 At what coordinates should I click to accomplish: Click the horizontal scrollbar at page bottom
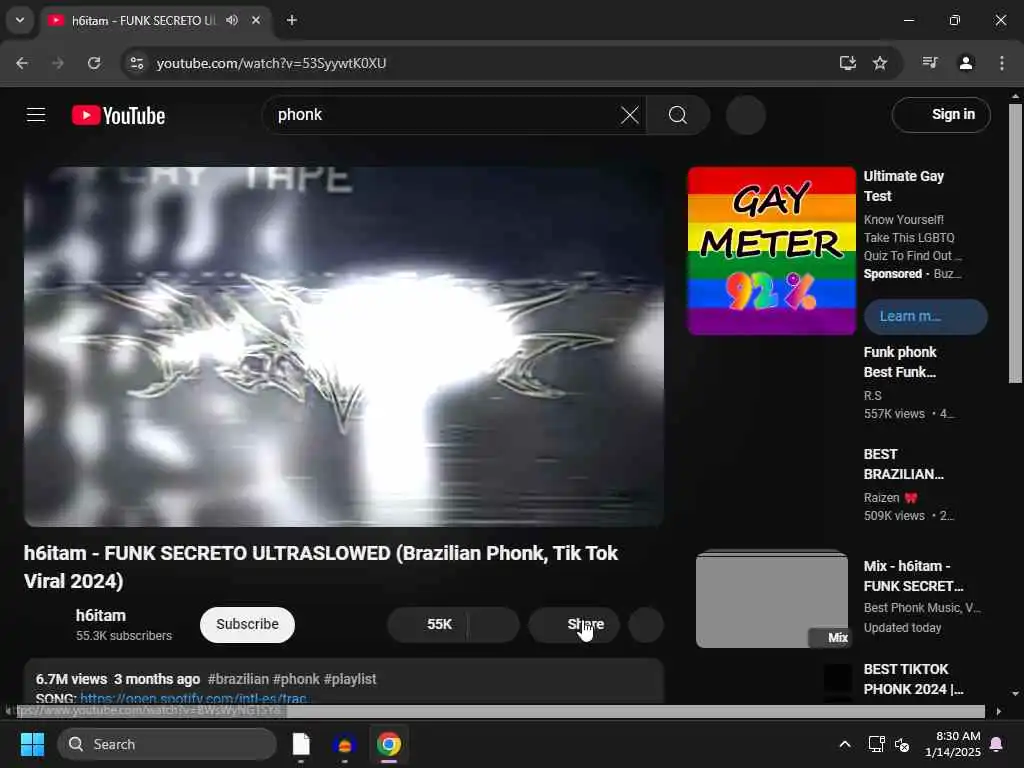click(500, 711)
